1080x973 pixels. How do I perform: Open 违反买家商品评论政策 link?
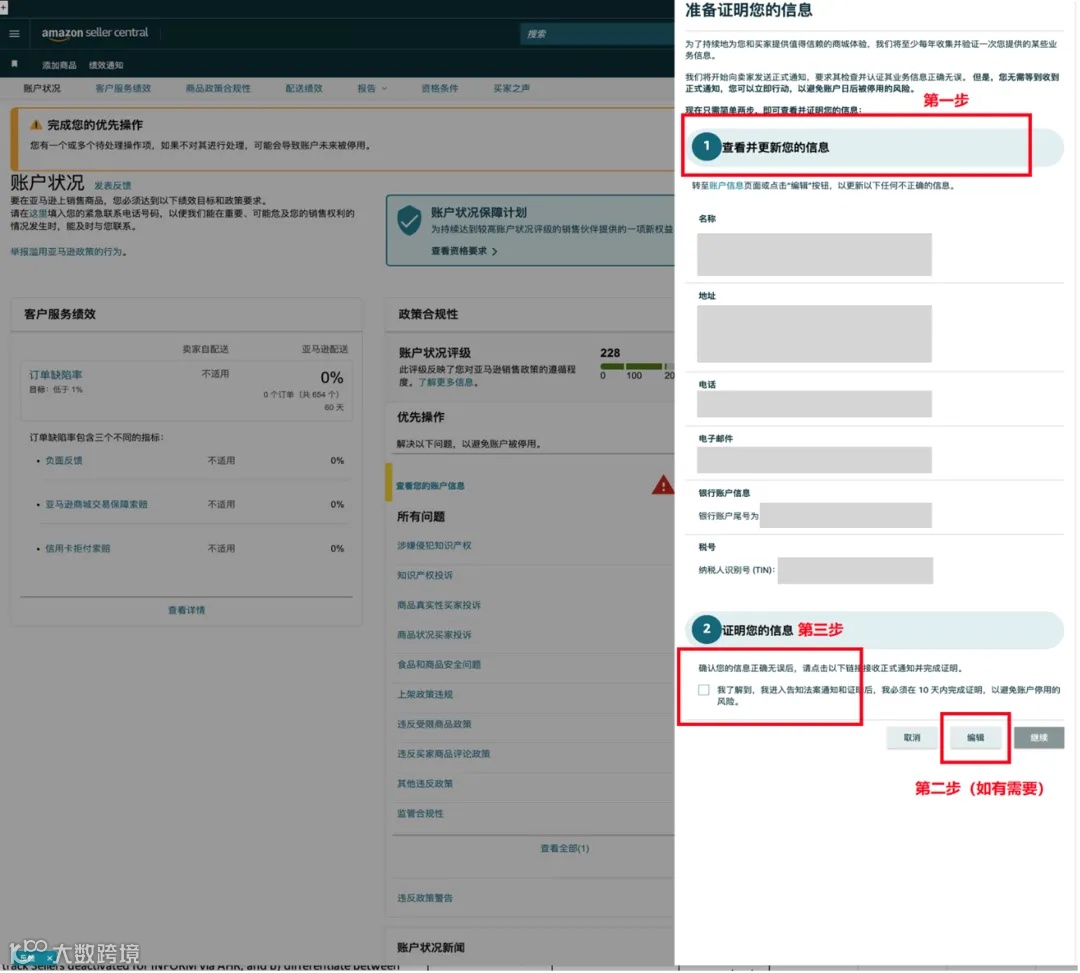(444, 754)
